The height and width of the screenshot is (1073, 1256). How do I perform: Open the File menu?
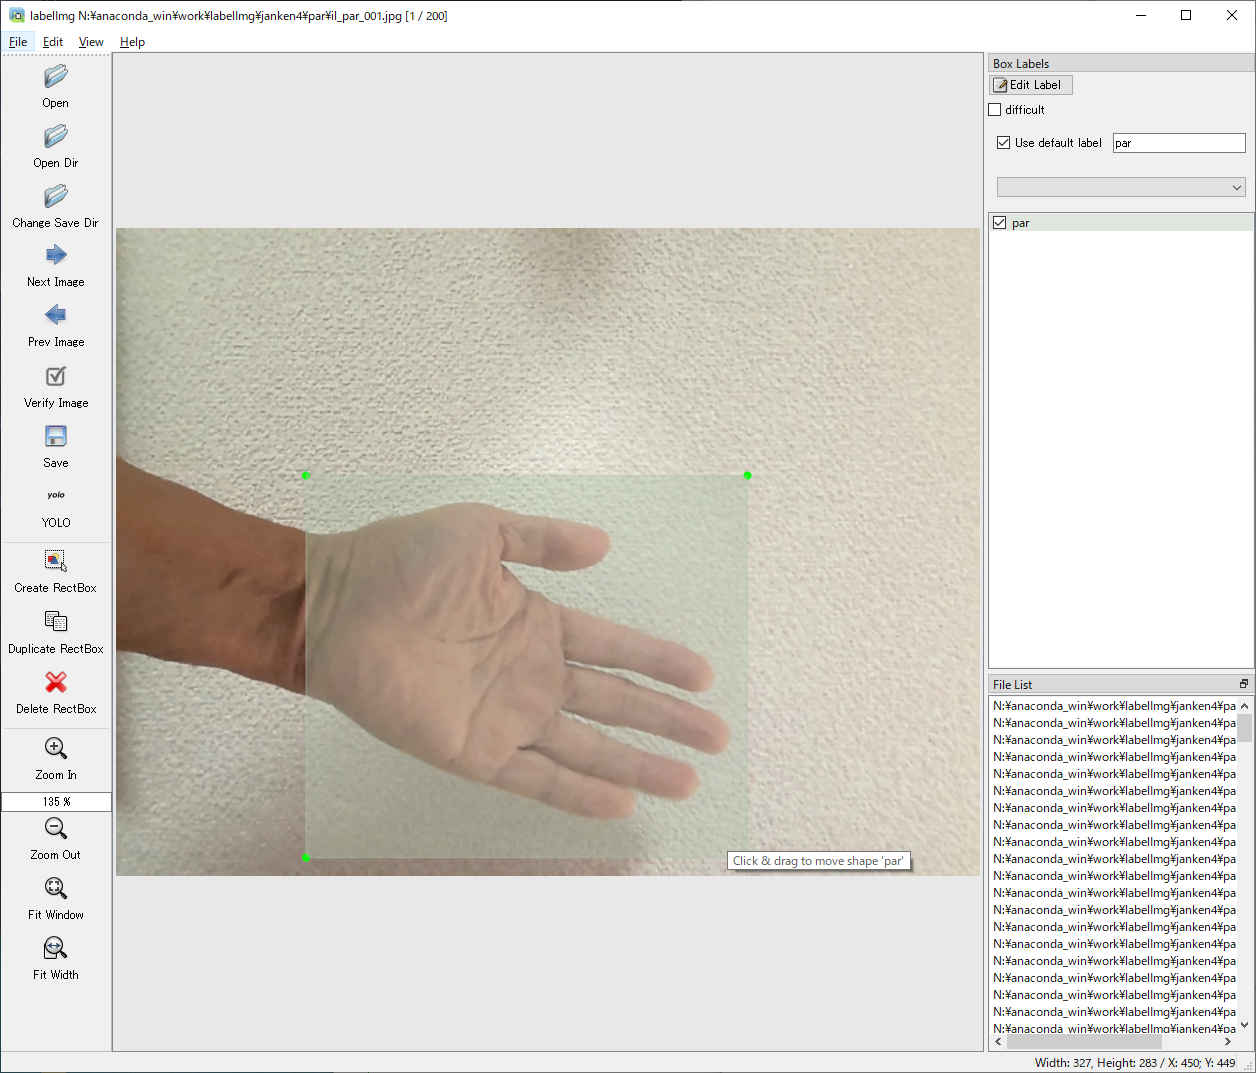point(18,42)
